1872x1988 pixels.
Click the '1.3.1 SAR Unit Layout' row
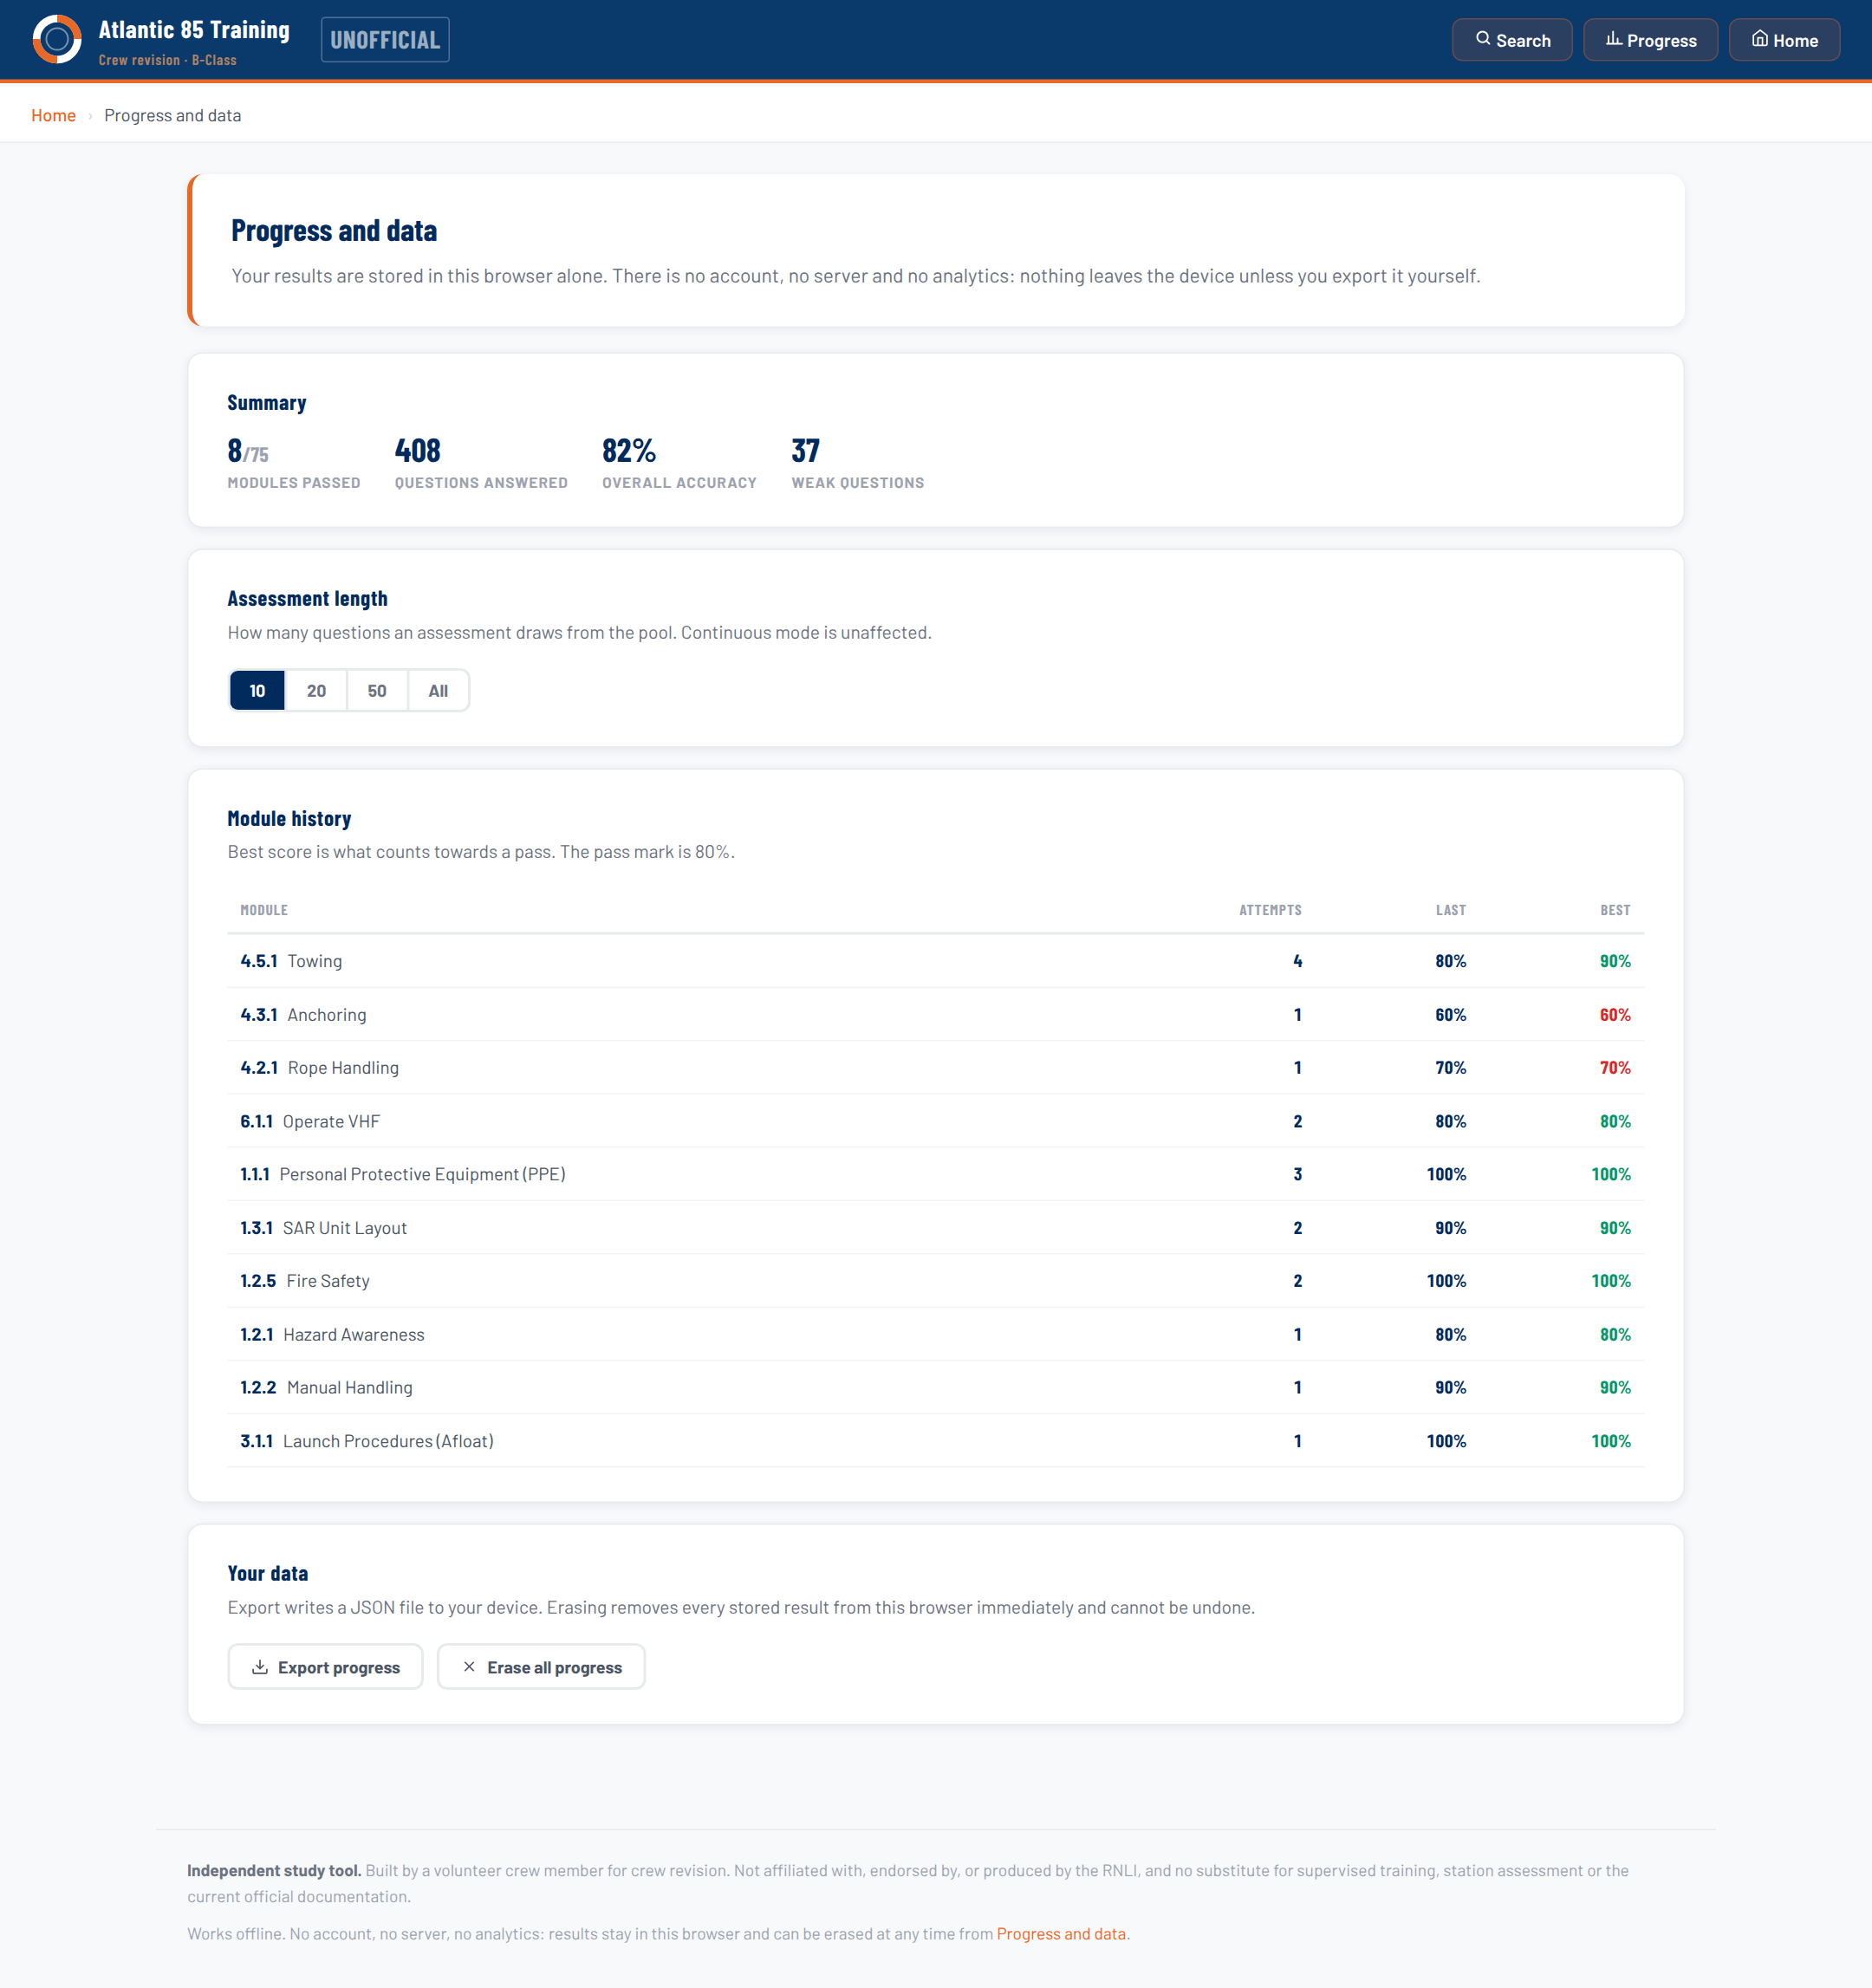935,1228
